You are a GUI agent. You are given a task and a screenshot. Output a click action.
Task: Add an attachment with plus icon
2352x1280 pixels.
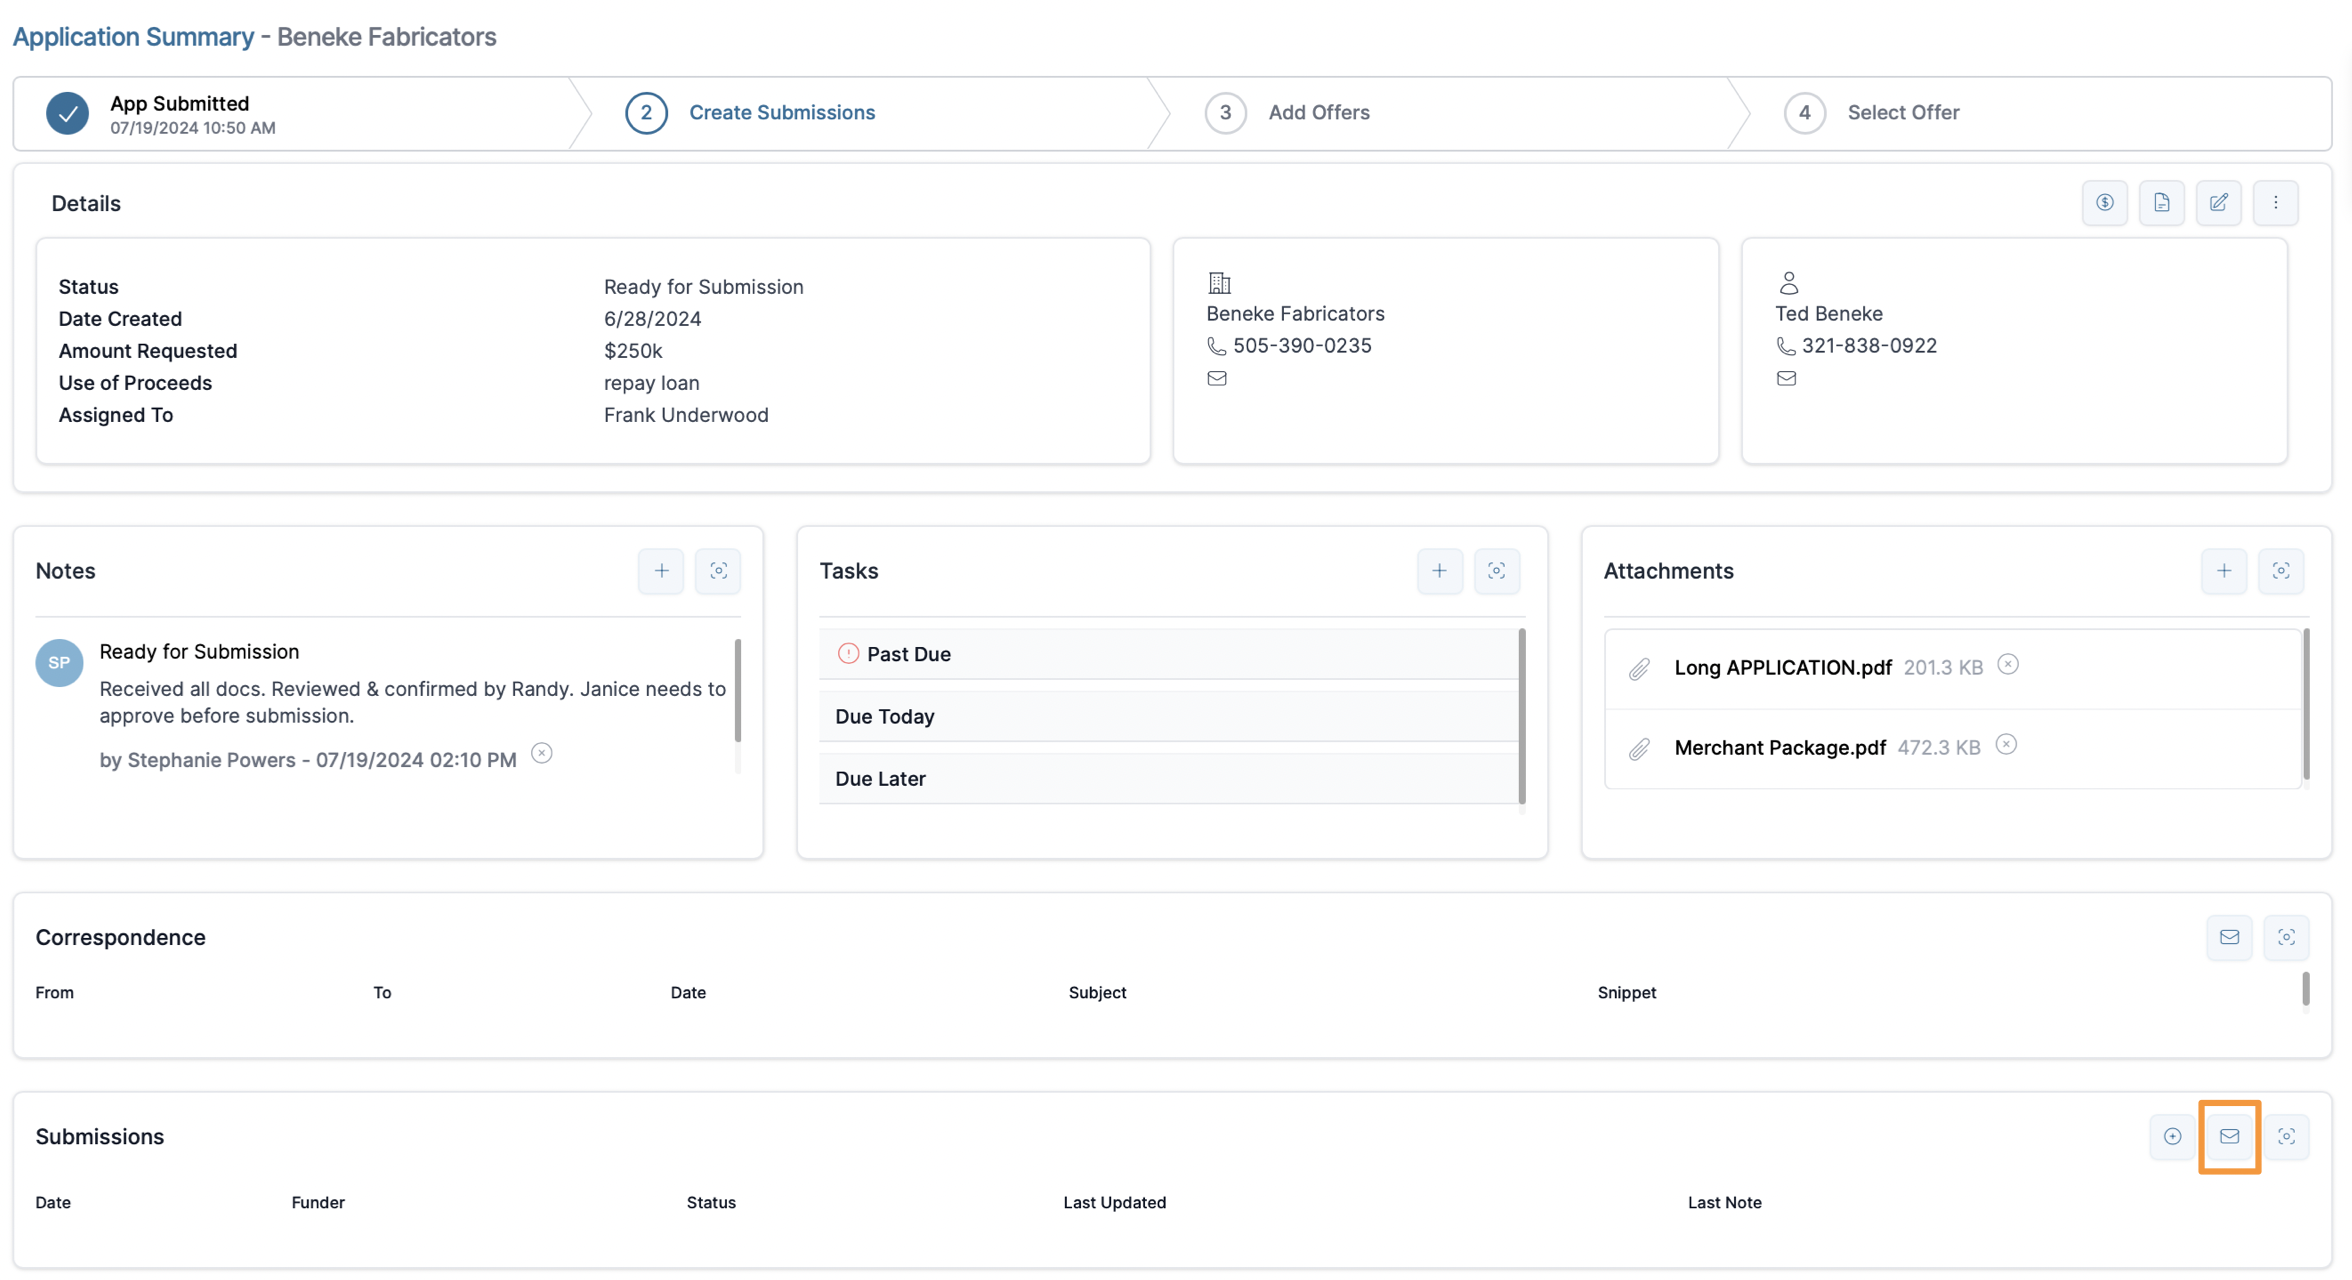[2223, 571]
